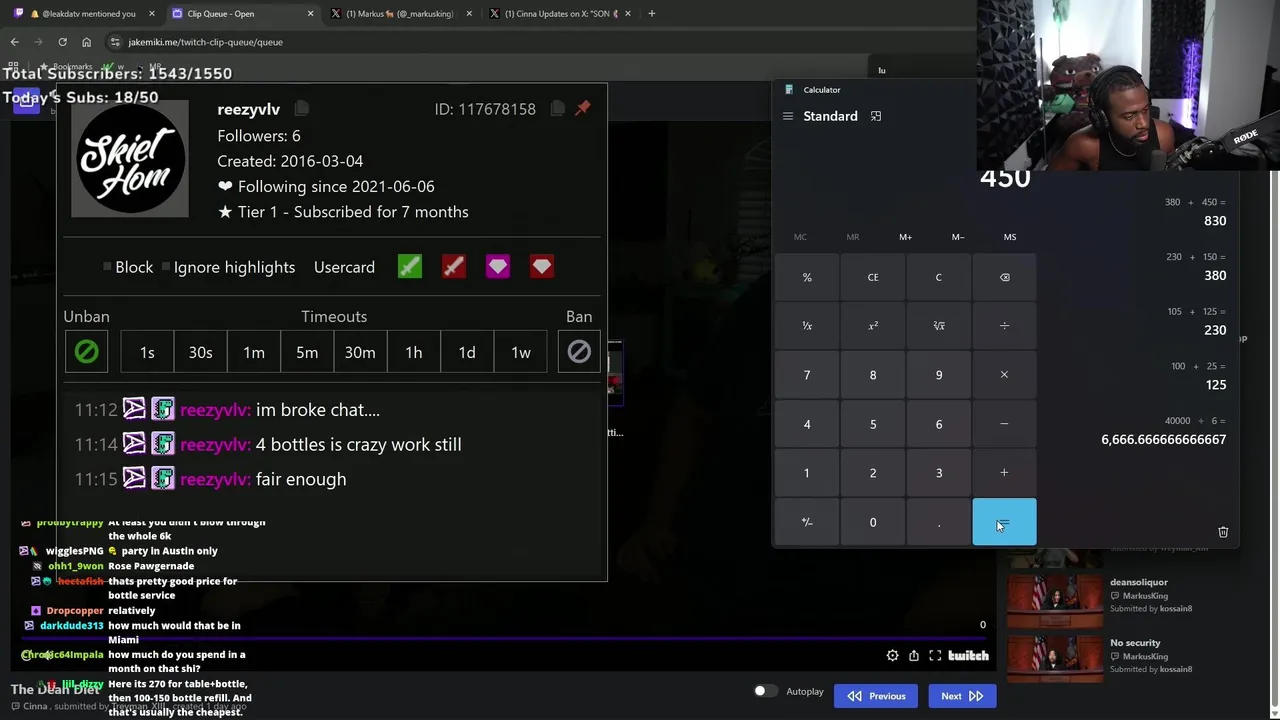Click calculator digit 5
This screenshot has height=720, width=1280.
point(873,424)
